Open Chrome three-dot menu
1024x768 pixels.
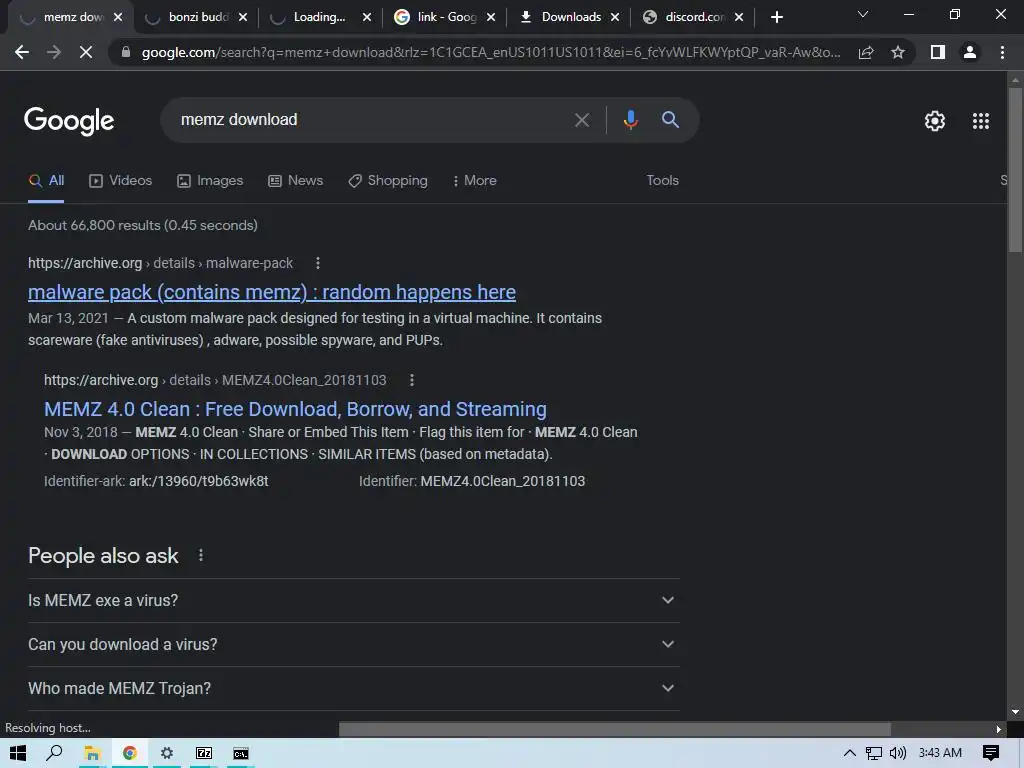coord(1002,52)
